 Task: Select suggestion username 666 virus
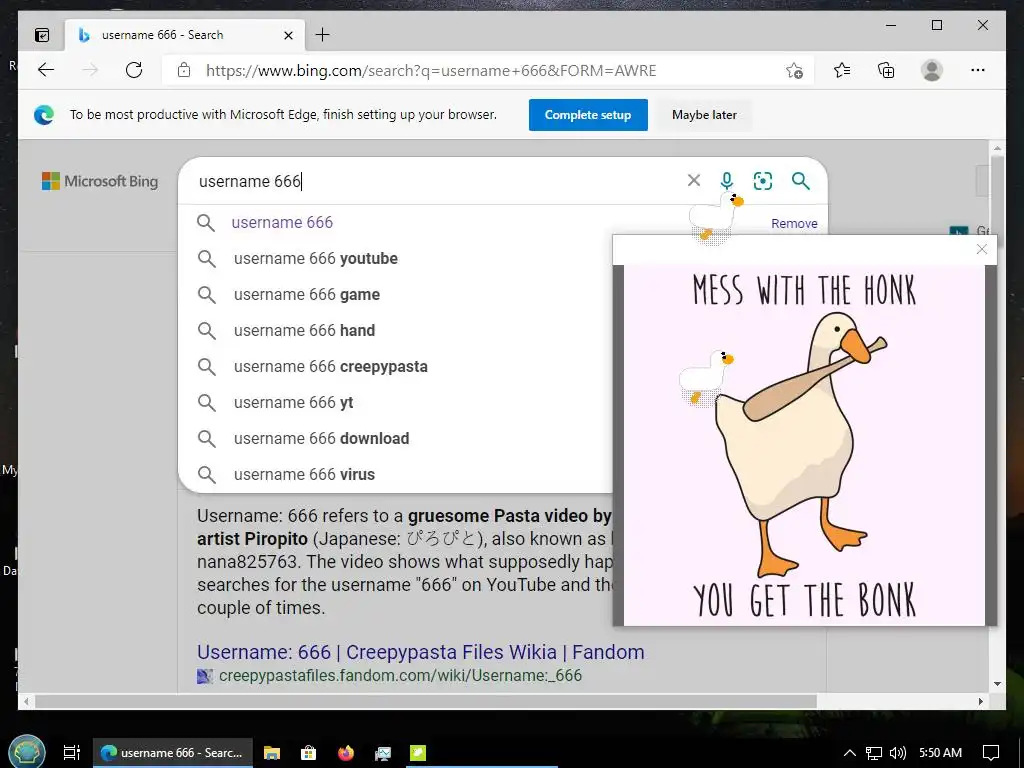[x=304, y=474]
